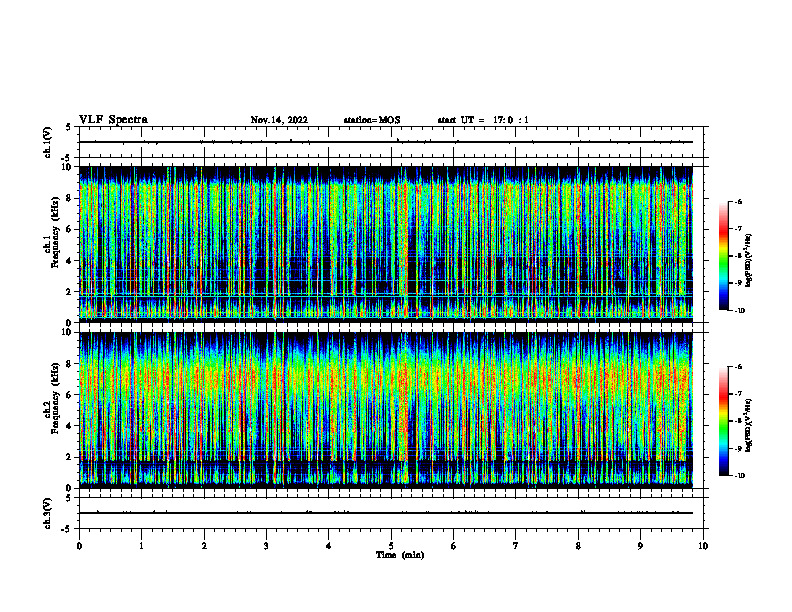Click the "4" kHz tick on ch.1 axis

point(70,261)
